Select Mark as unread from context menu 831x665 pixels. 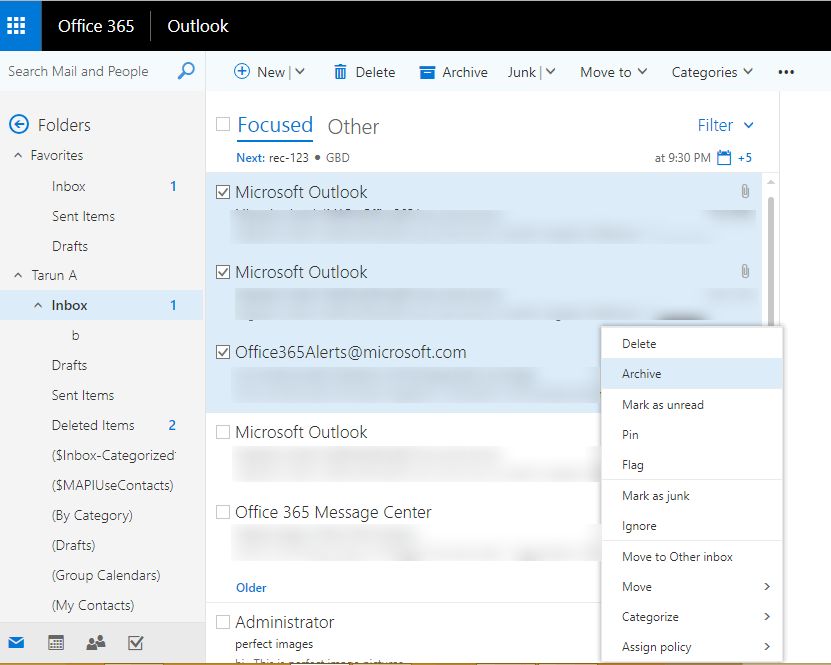[662, 405]
